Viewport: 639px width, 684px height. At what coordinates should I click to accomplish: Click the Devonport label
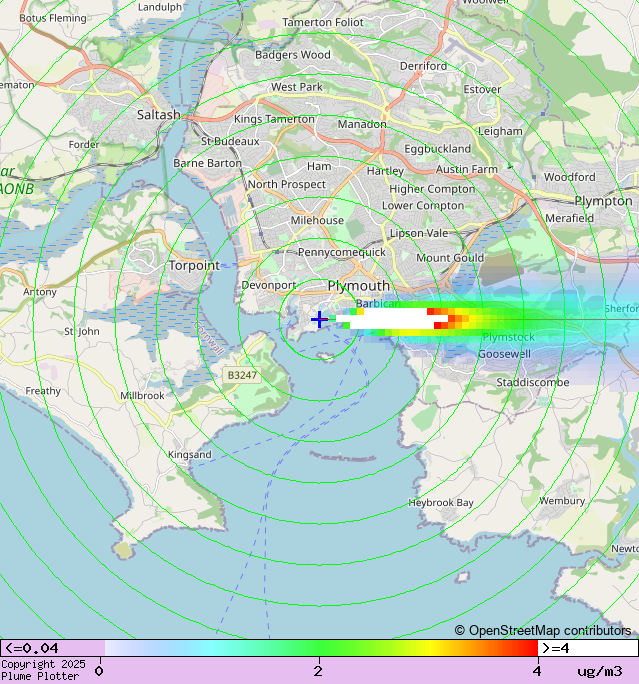tap(269, 285)
